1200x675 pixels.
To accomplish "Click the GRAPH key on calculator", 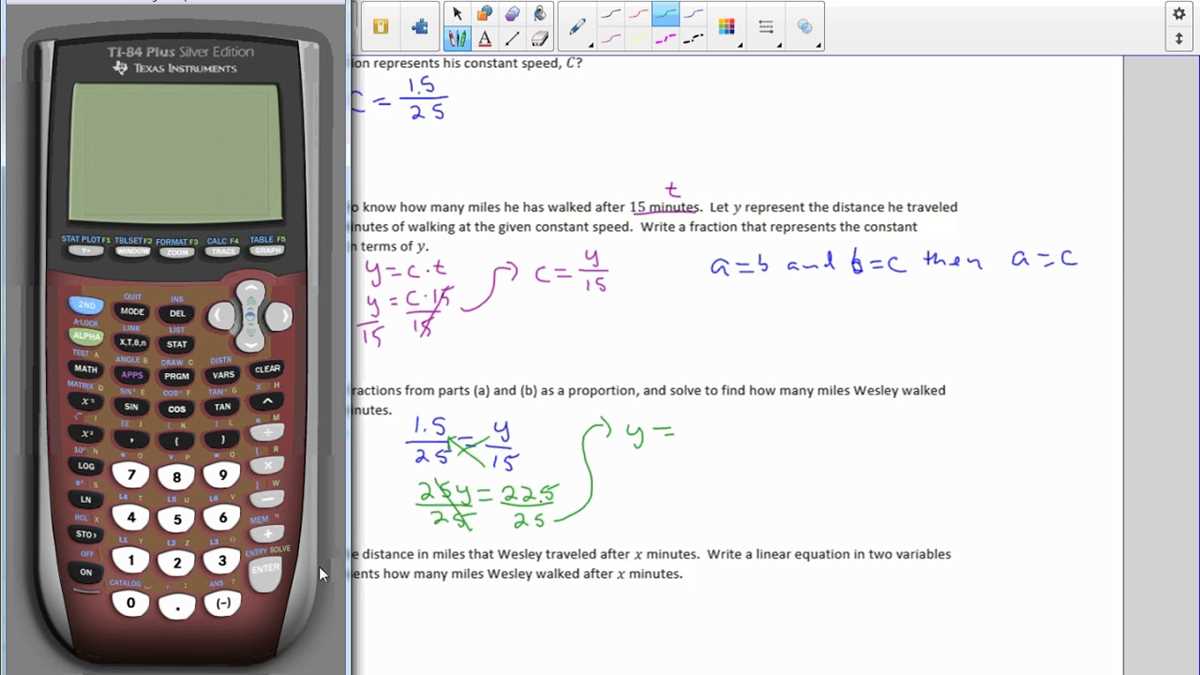I will point(267,250).
